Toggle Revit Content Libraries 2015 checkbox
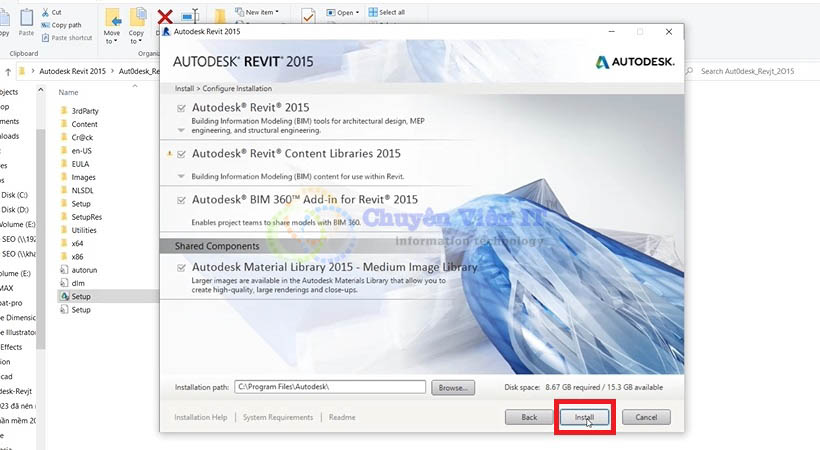Viewport: 820px width, 450px height. coord(181,154)
